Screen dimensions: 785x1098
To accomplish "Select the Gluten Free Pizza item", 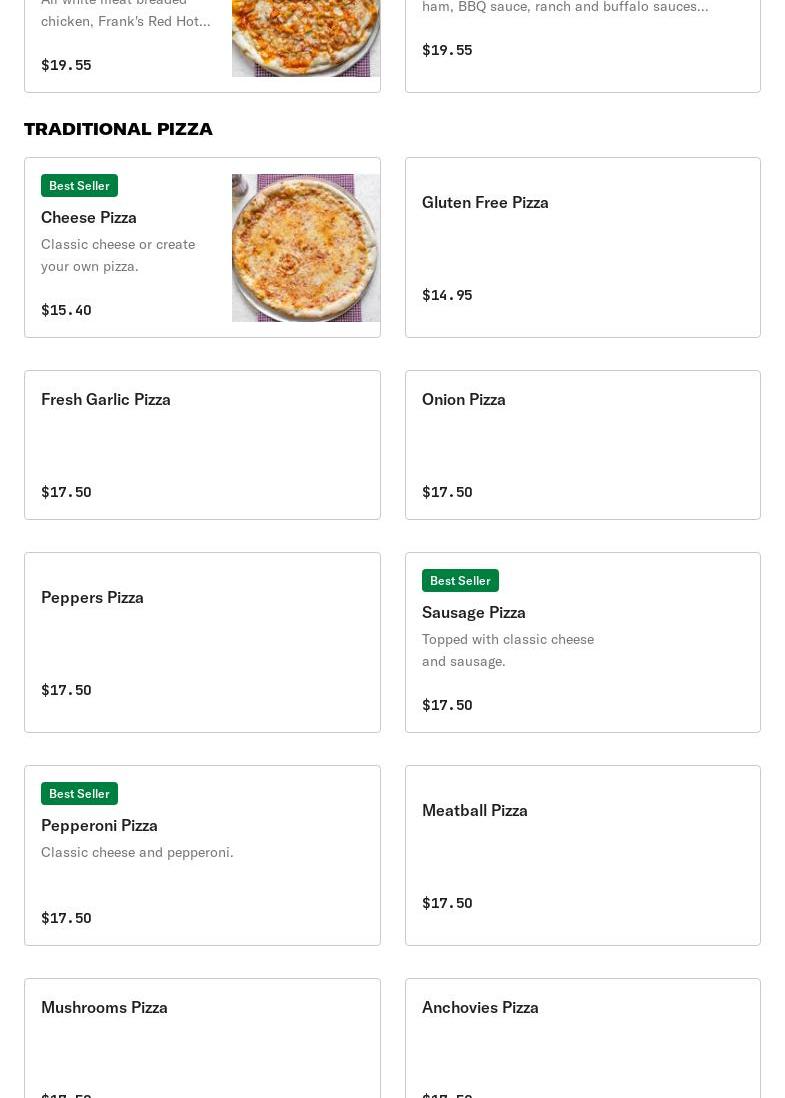I will [485, 202].
